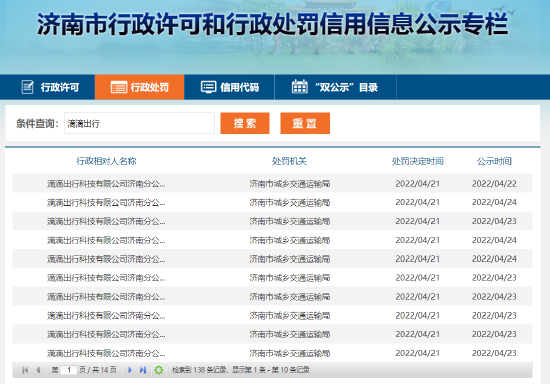The height and width of the screenshot is (384, 550).
Task: Jump to last page arrow icon
Action: 143,370
